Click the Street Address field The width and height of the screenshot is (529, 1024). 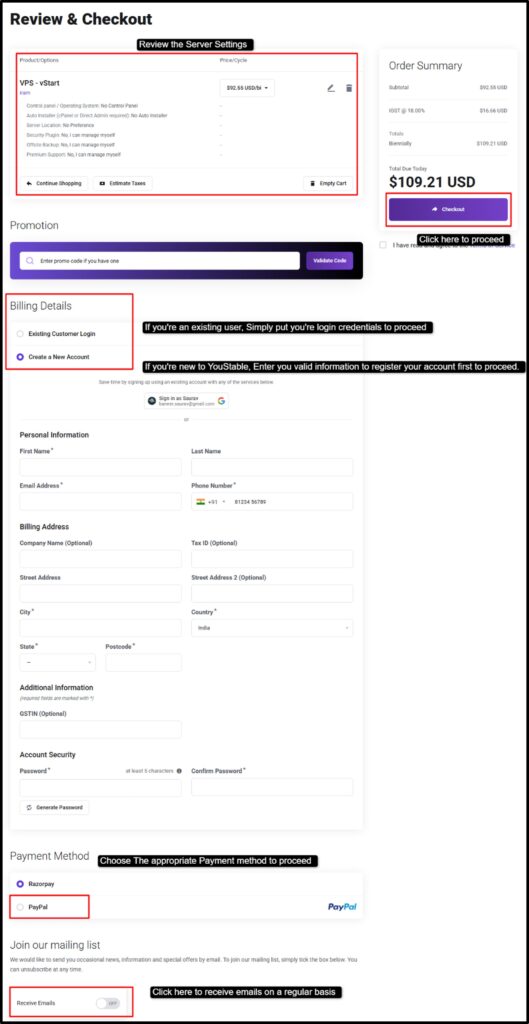(x=101, y=594)
